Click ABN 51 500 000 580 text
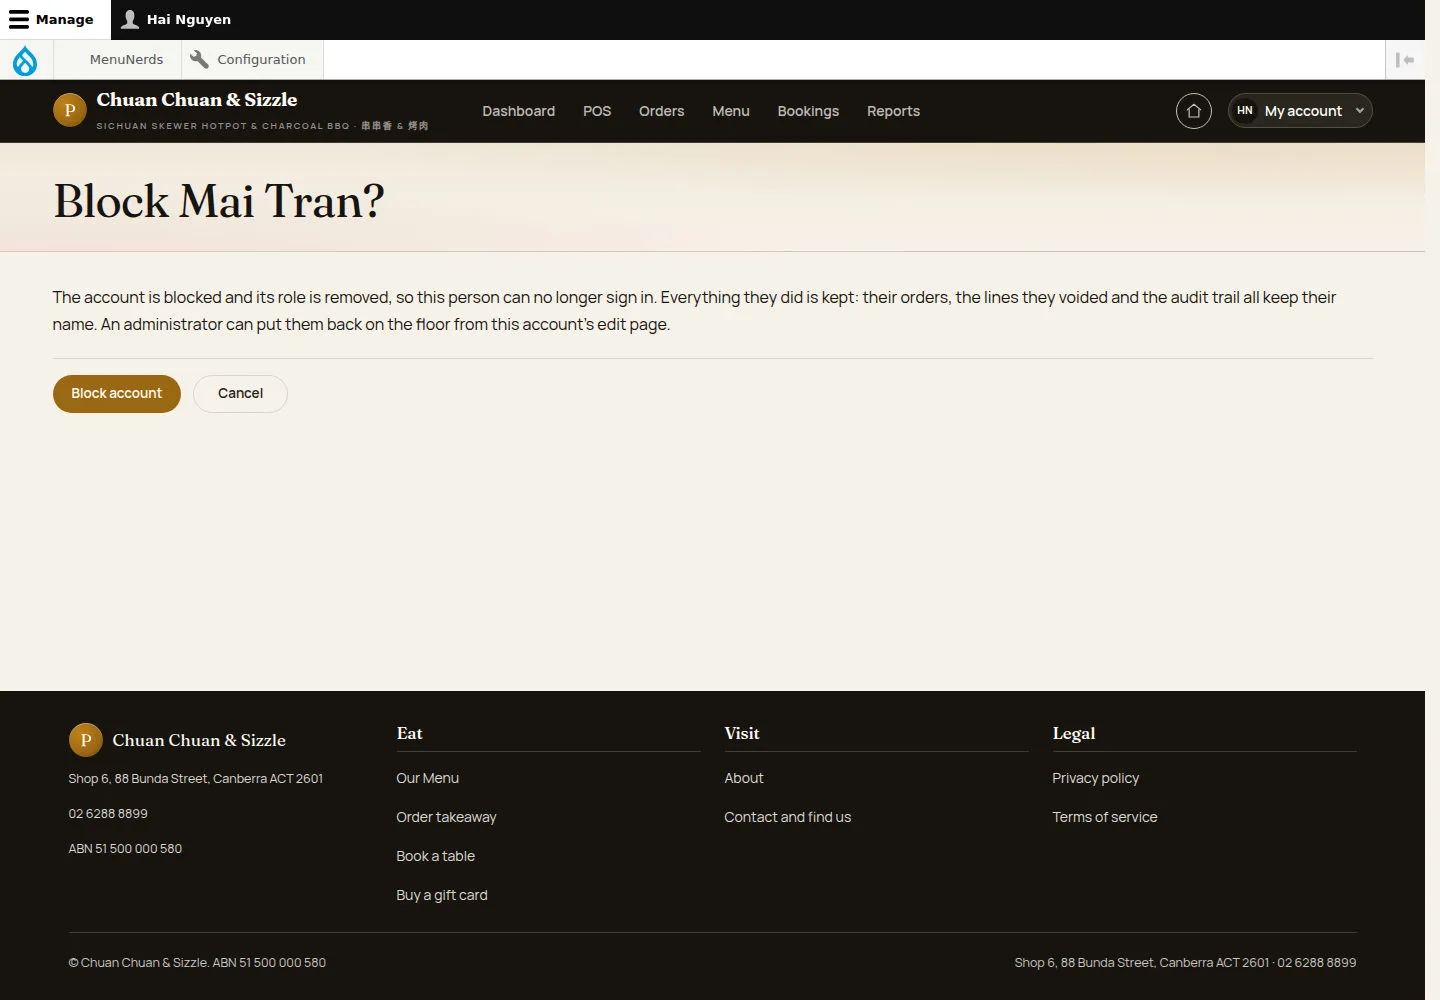 125,849
